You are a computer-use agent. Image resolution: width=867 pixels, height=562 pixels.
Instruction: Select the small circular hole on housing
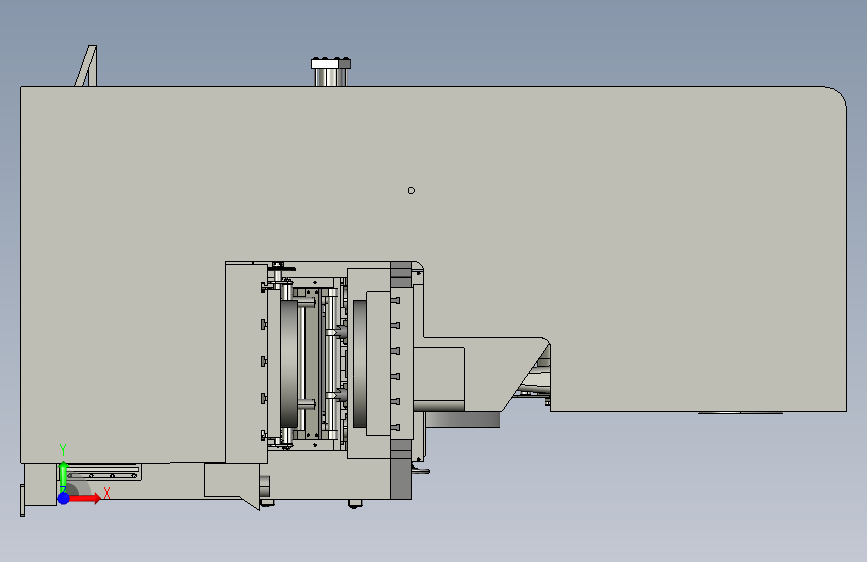[x=411, y=190]
